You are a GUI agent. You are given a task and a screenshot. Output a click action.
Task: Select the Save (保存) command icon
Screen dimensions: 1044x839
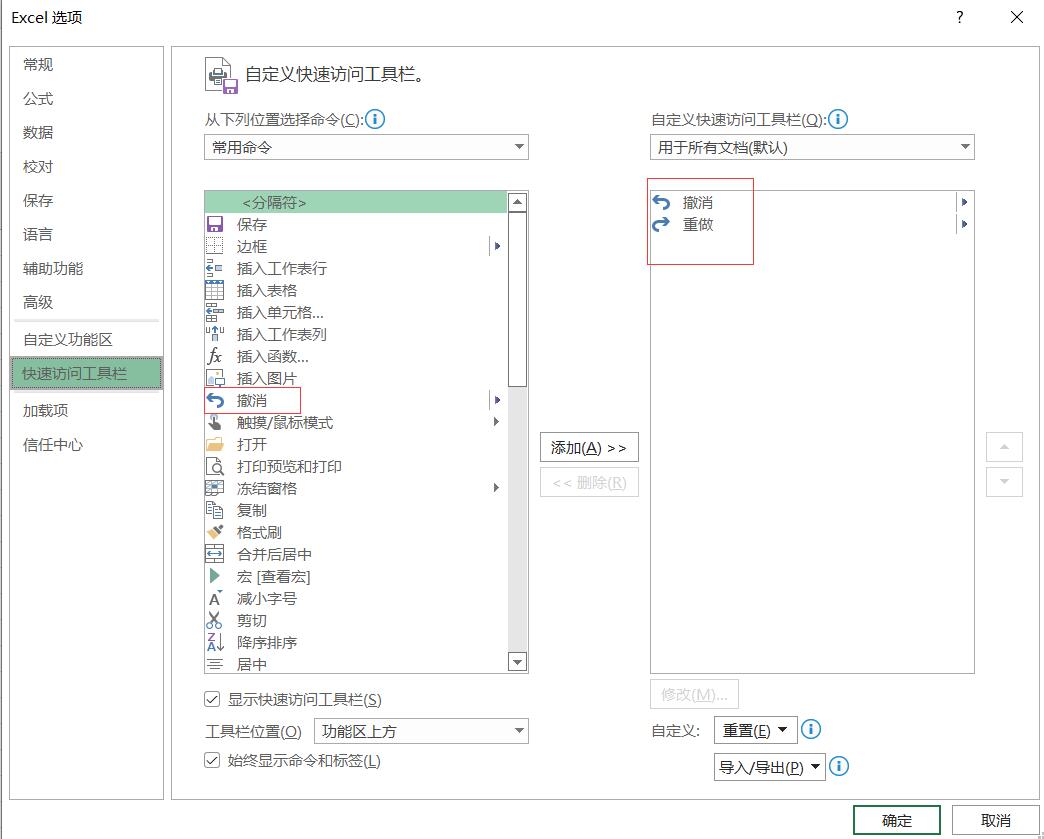pos(214,224)
